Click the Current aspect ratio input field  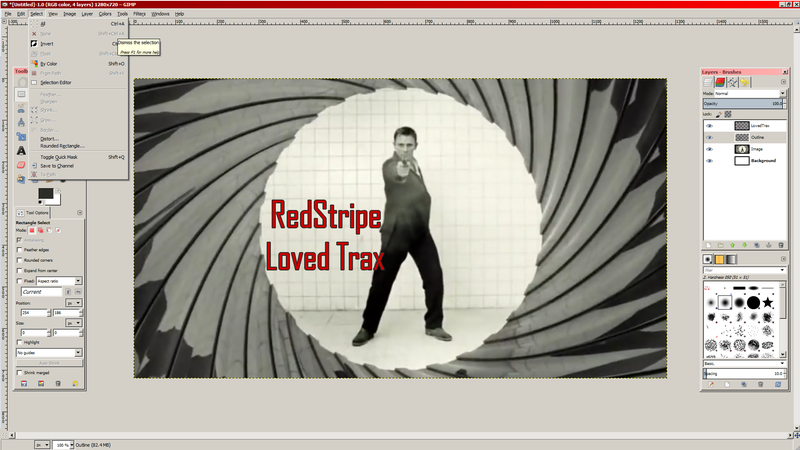[41, 292]
